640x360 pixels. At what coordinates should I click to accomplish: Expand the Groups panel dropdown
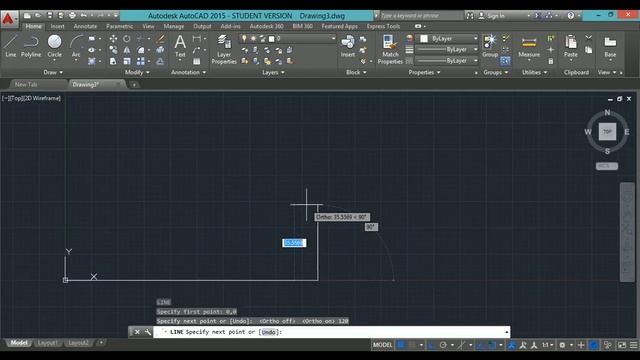point(496,72)
